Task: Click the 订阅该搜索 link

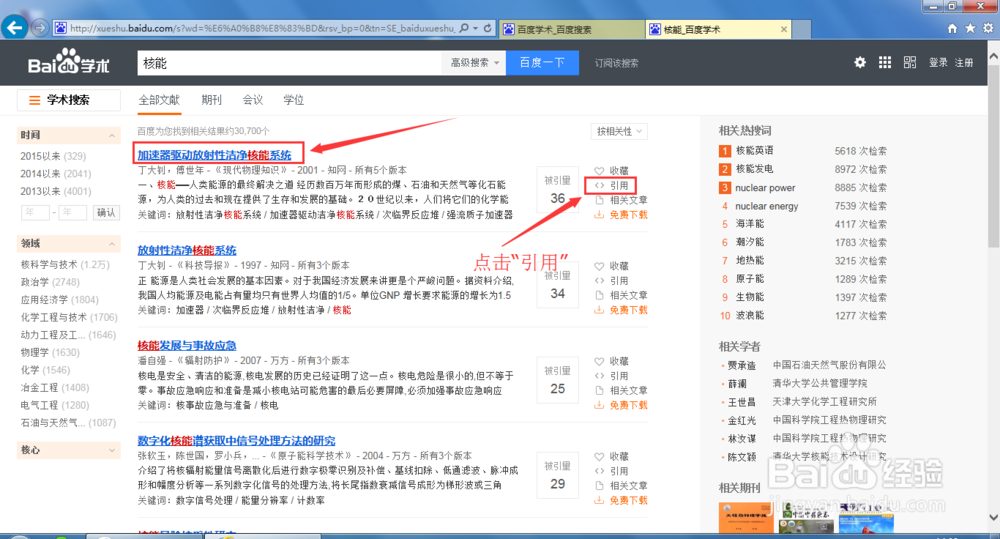Action: [x=616, y=63]
